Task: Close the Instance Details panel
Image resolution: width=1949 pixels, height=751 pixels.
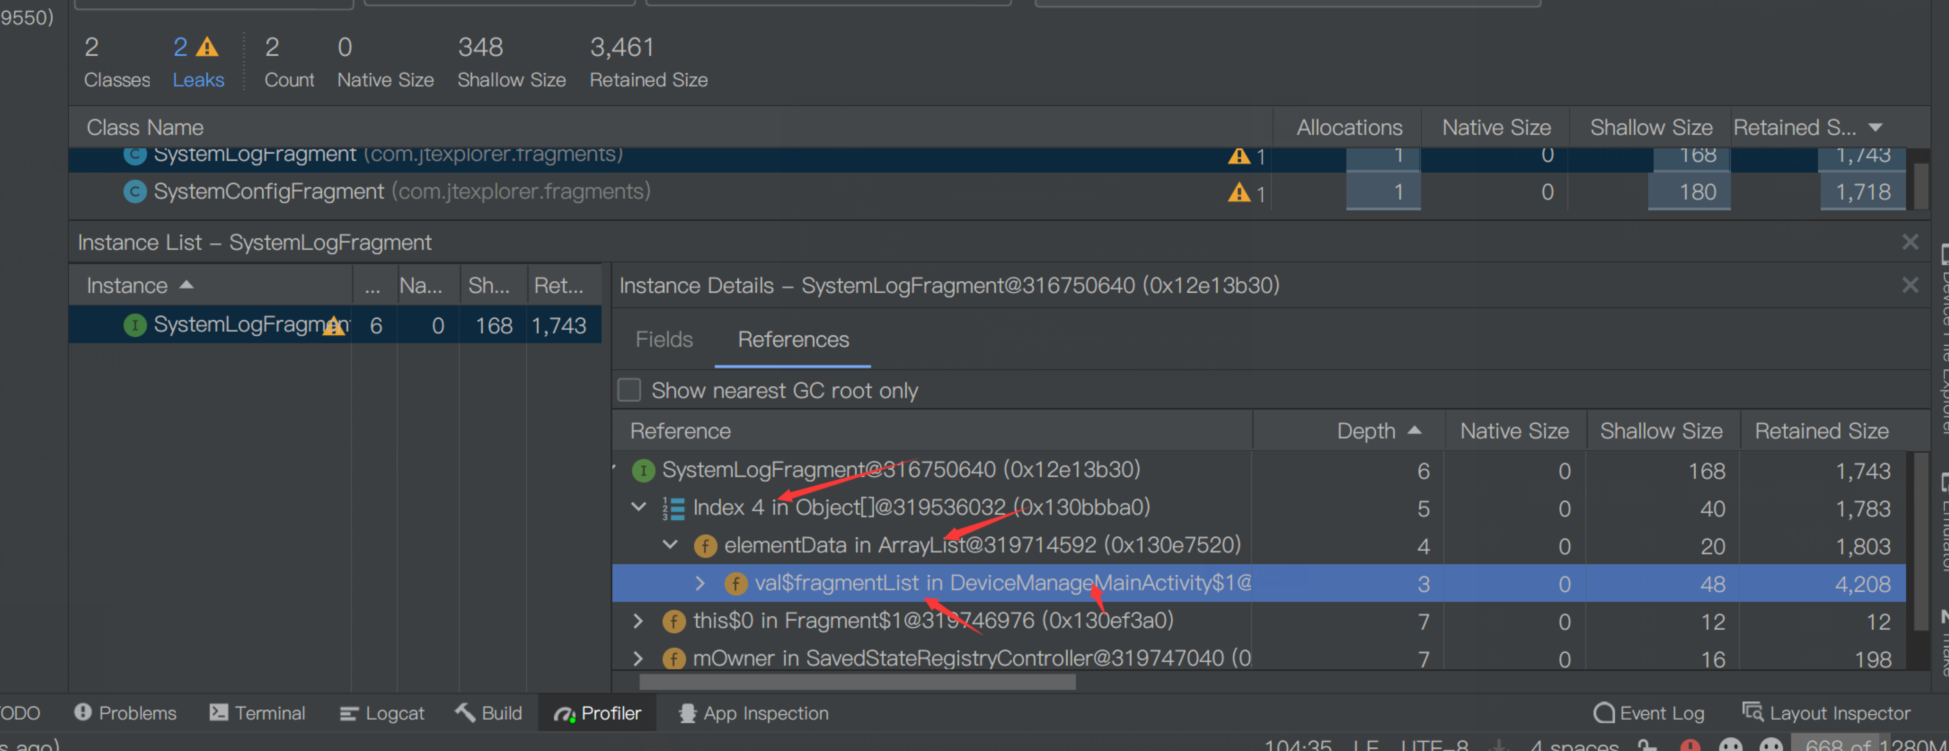Action: (x=1910, y=285)
